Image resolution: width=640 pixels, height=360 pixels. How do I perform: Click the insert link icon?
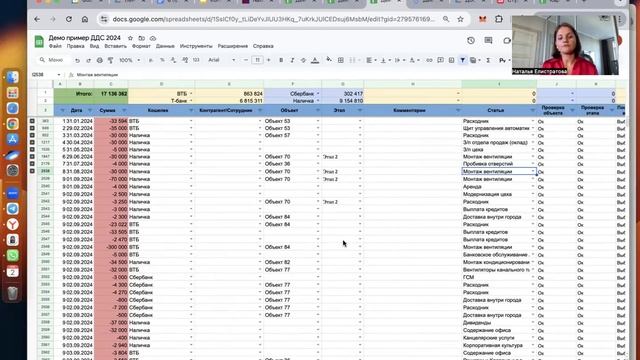tap(429, 60)
